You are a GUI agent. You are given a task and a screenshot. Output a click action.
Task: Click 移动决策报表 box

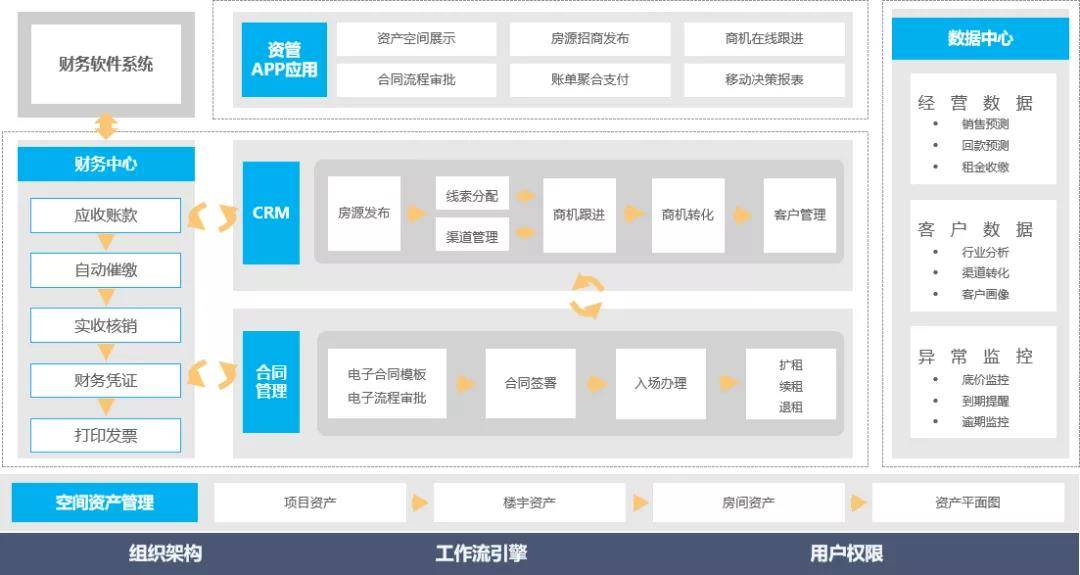(x=764, y=80)
